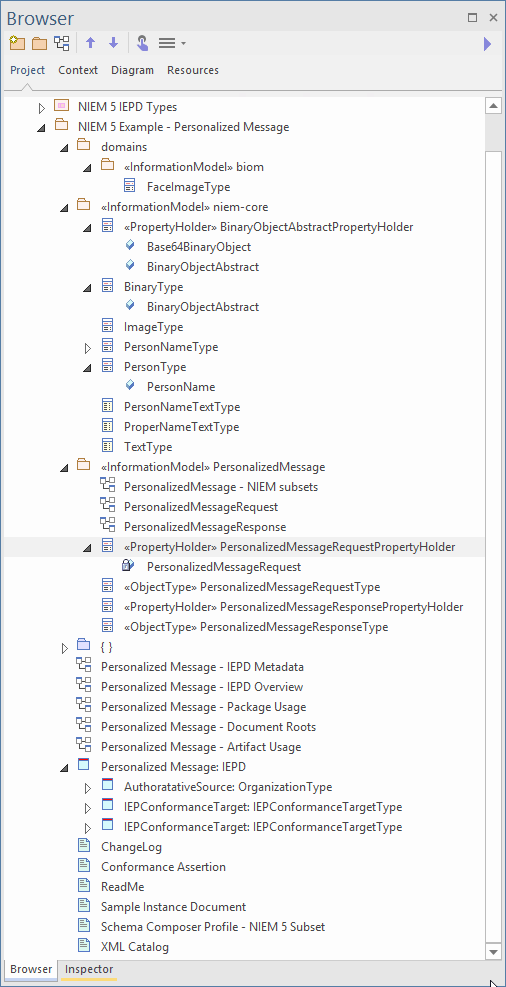
Task: Collapse the PersonType class node
Action: [87, 368]
